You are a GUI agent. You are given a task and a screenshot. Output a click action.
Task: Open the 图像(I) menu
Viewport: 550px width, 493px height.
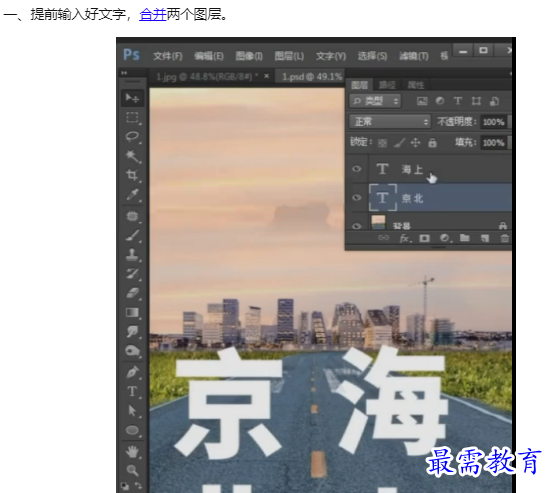coord(249,56)
